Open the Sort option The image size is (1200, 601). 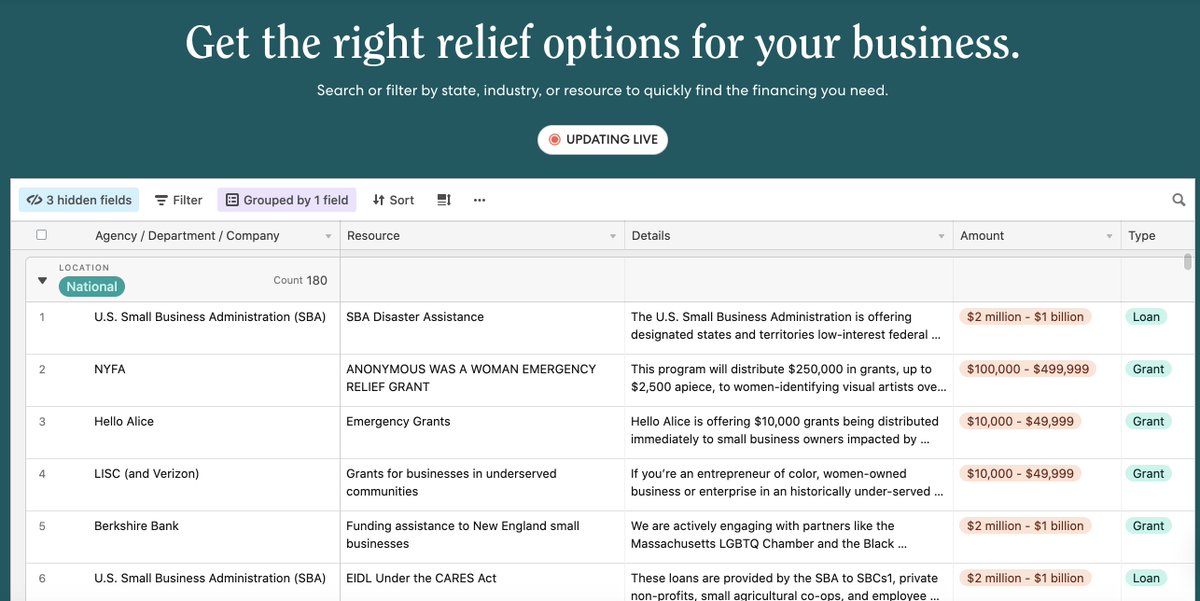[393, 200]
